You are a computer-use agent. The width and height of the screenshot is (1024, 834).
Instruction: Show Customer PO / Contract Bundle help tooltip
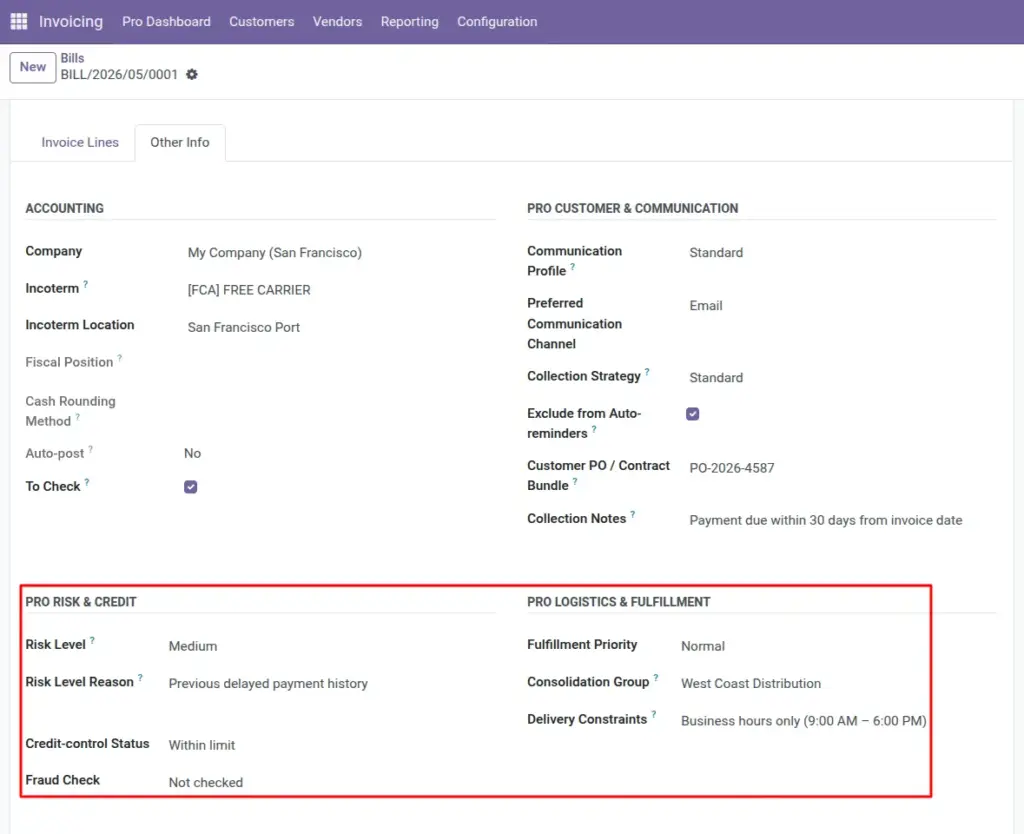pos(575,482)
